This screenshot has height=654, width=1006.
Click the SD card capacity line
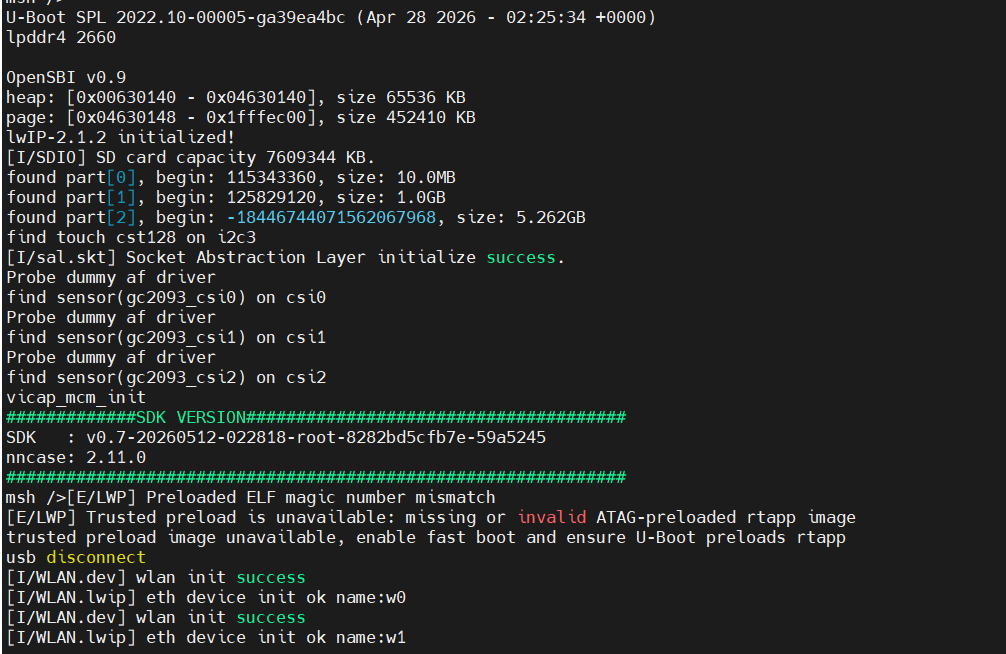pos(191,157)
